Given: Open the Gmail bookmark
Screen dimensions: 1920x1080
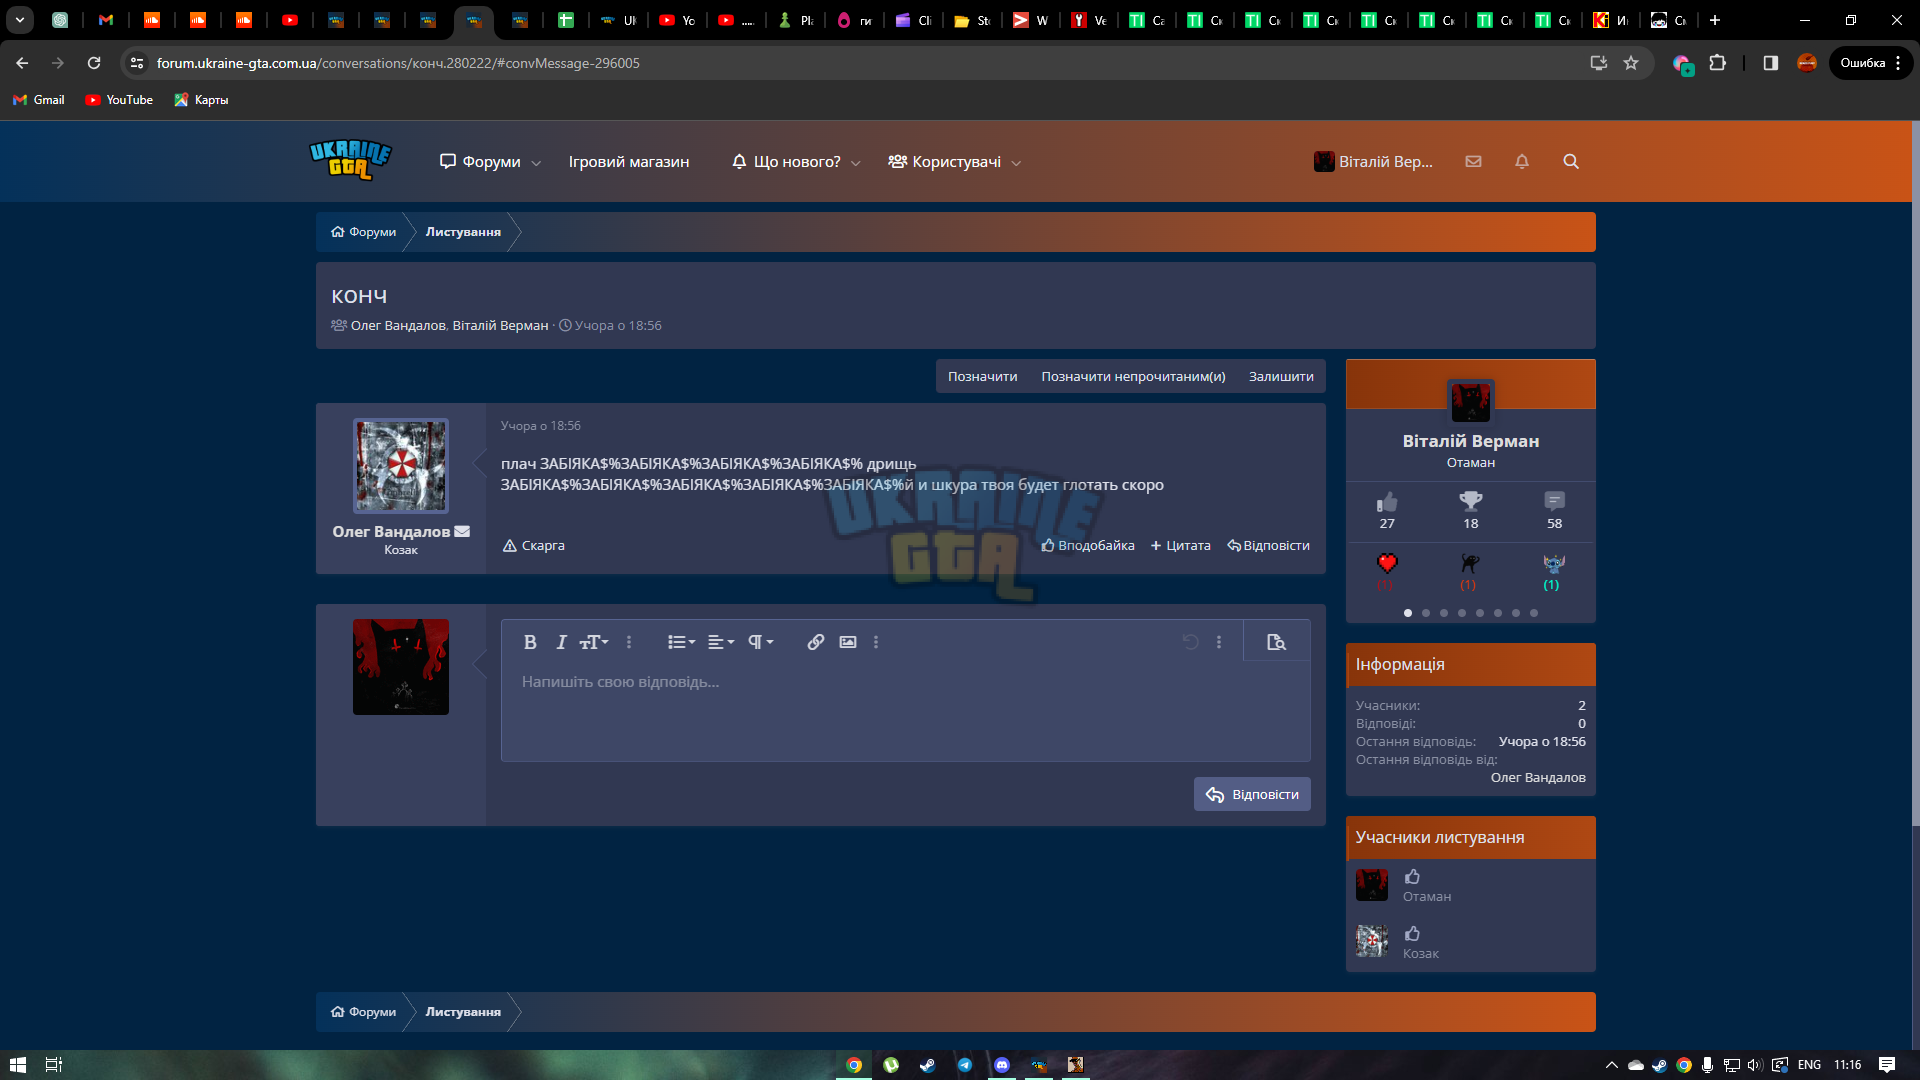Looking at the screenshot, I should click(x=39, y=100).
